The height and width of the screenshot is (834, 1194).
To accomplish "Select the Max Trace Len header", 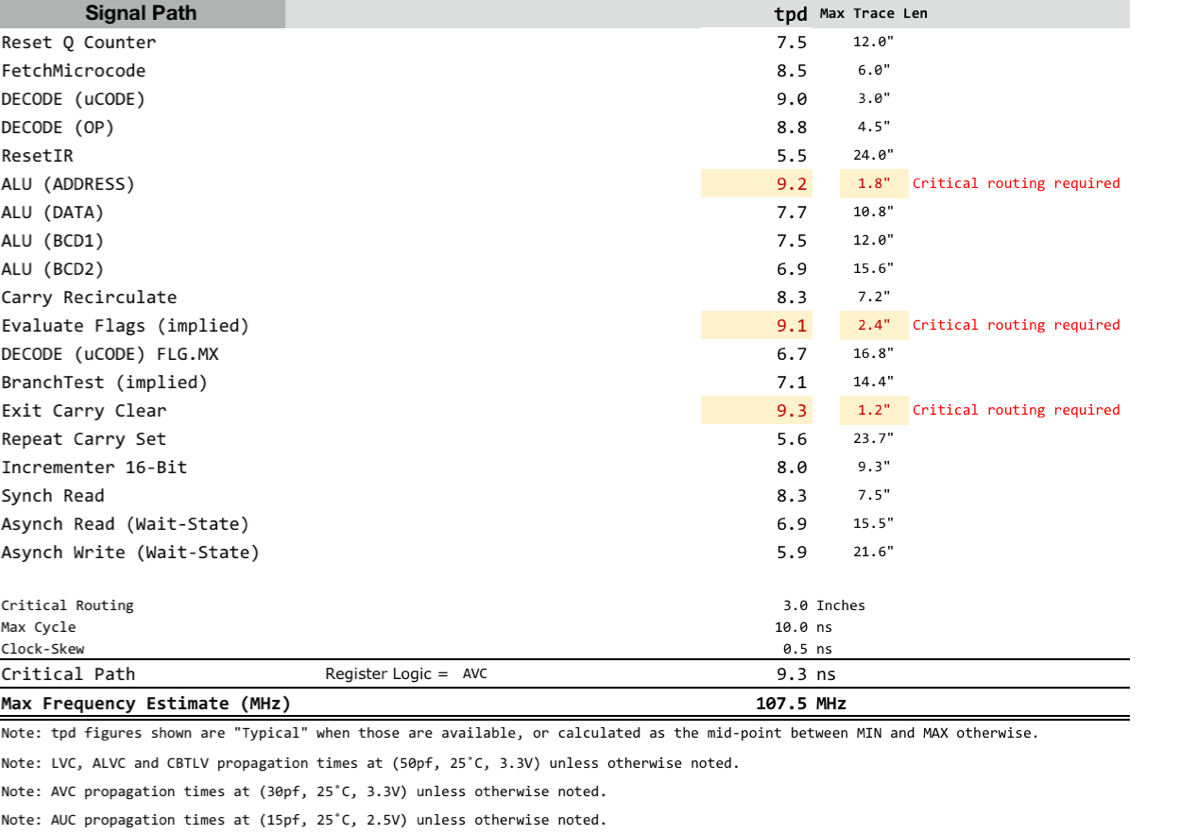I will coord(873,14).
